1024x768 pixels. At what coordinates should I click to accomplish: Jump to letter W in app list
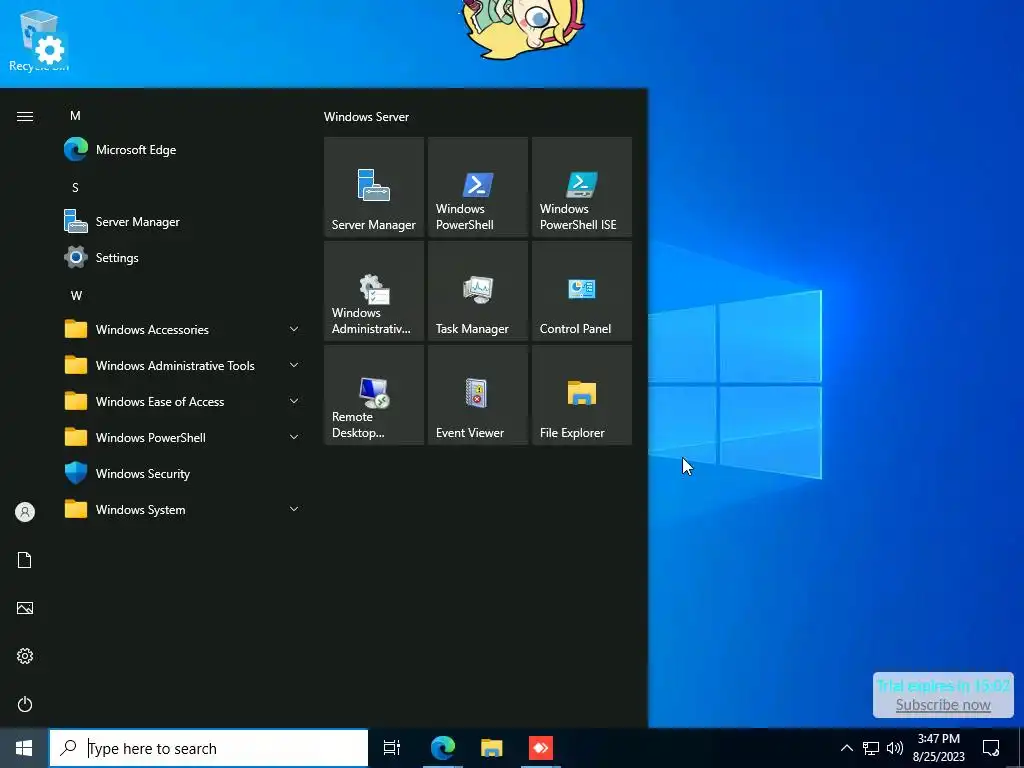pos(76,296)
